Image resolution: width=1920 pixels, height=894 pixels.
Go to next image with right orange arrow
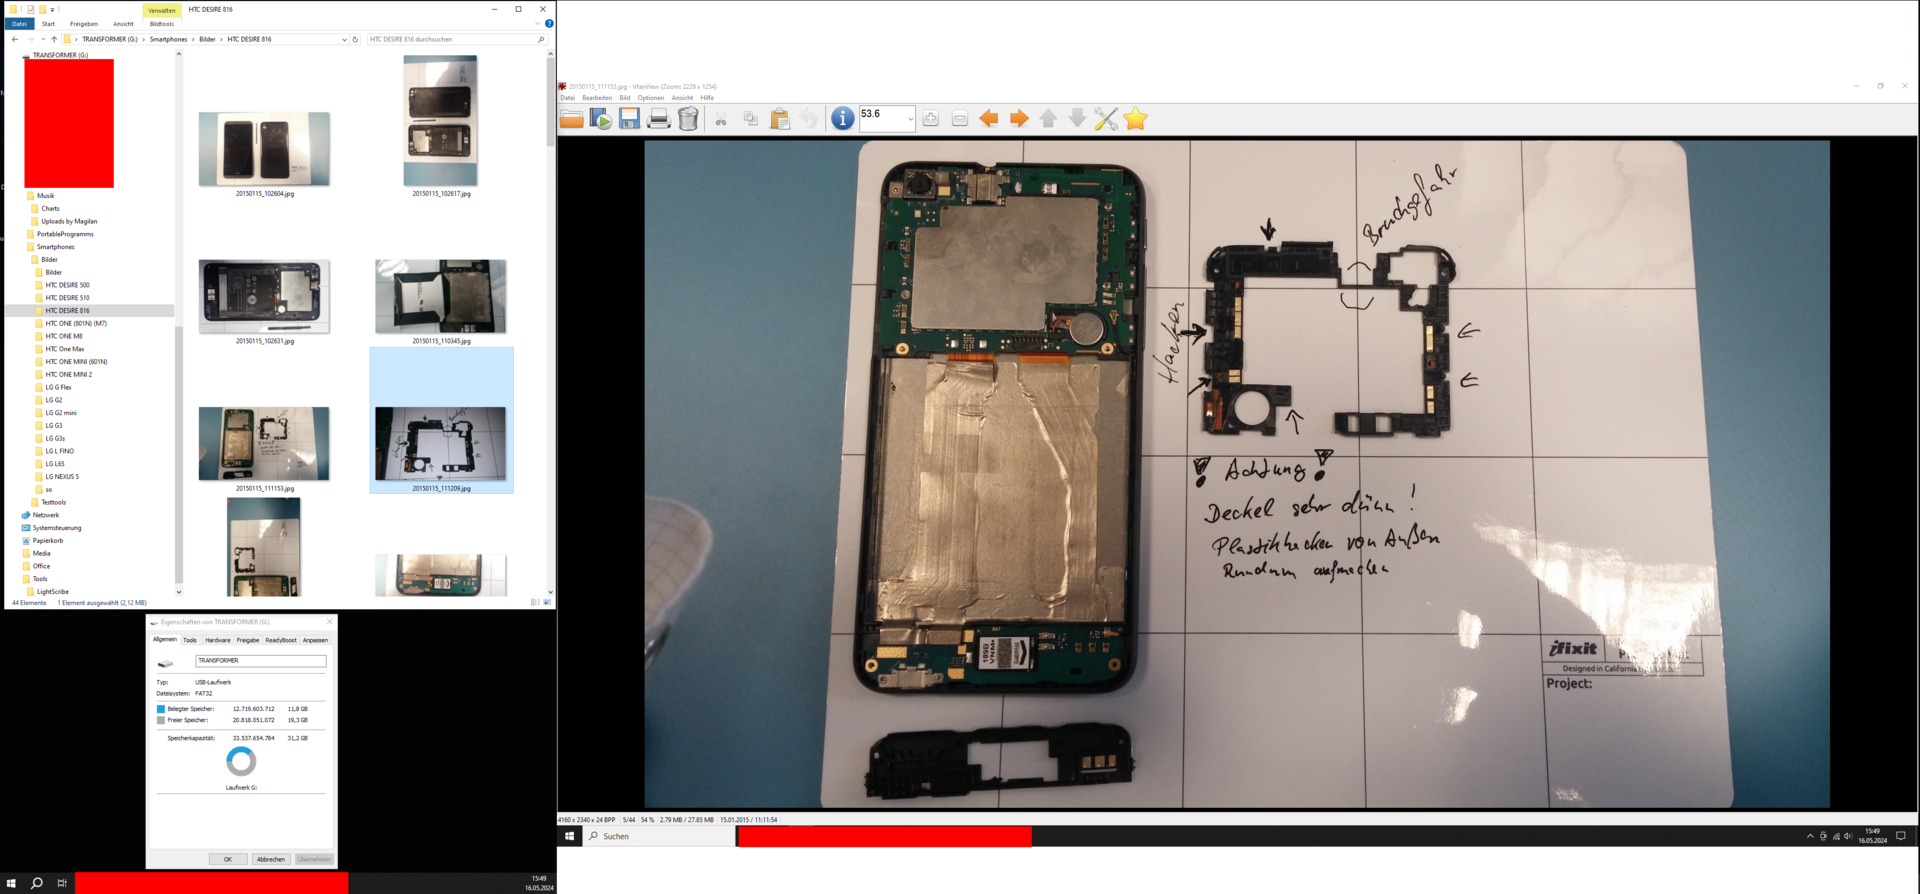[x=1018, y=119]
